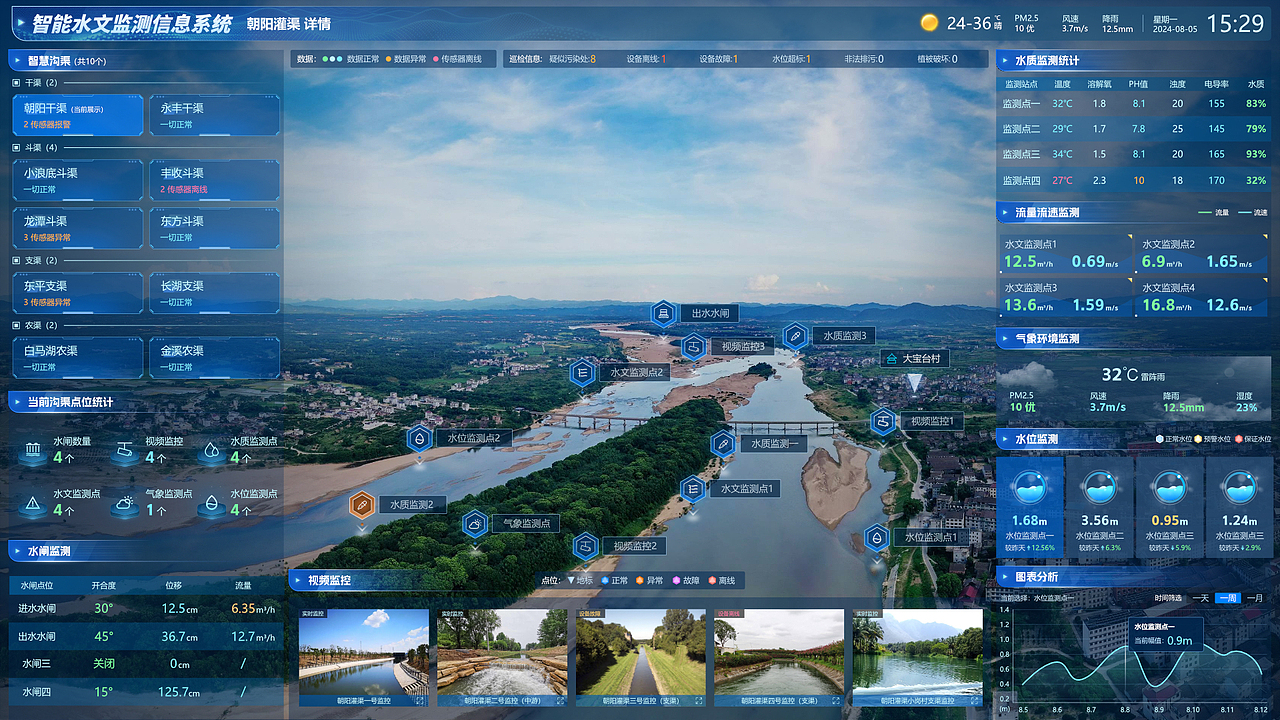This screenshot has height=720, width=1280.
Task: Collapse the 气象环境监测 panel header
Action: 1005,339
